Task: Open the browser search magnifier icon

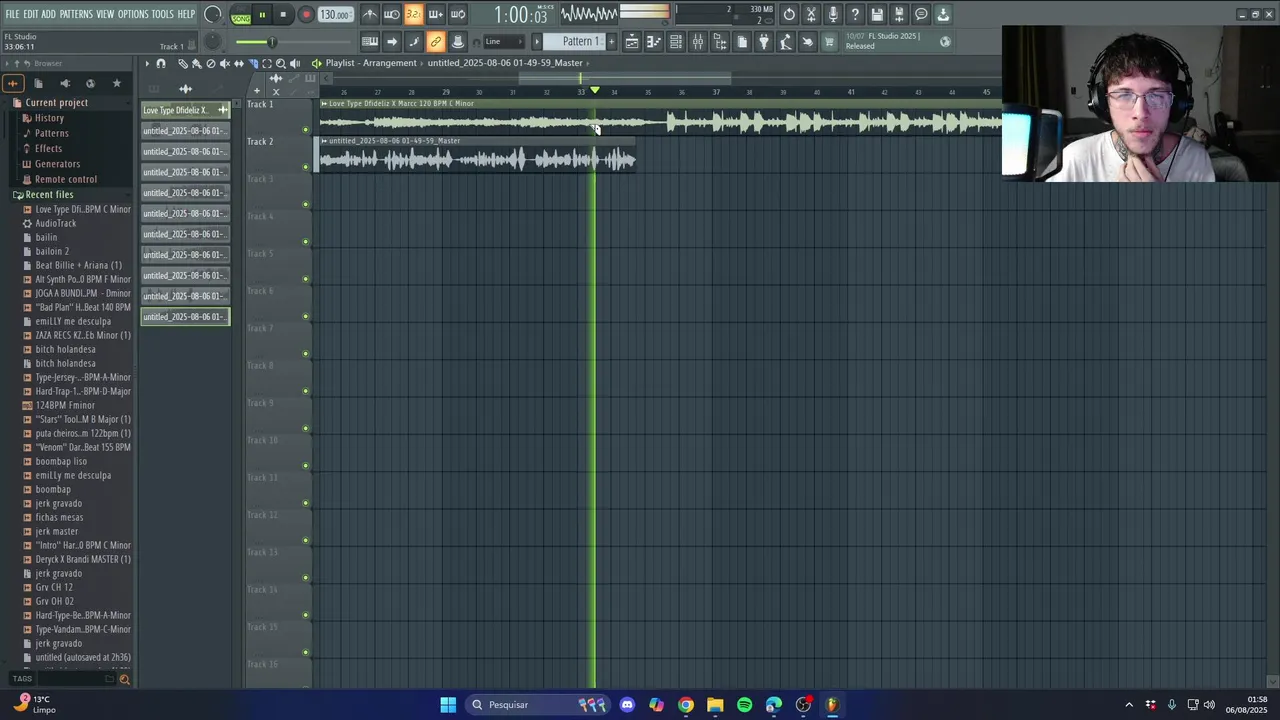Action: [x=124, y=679]
